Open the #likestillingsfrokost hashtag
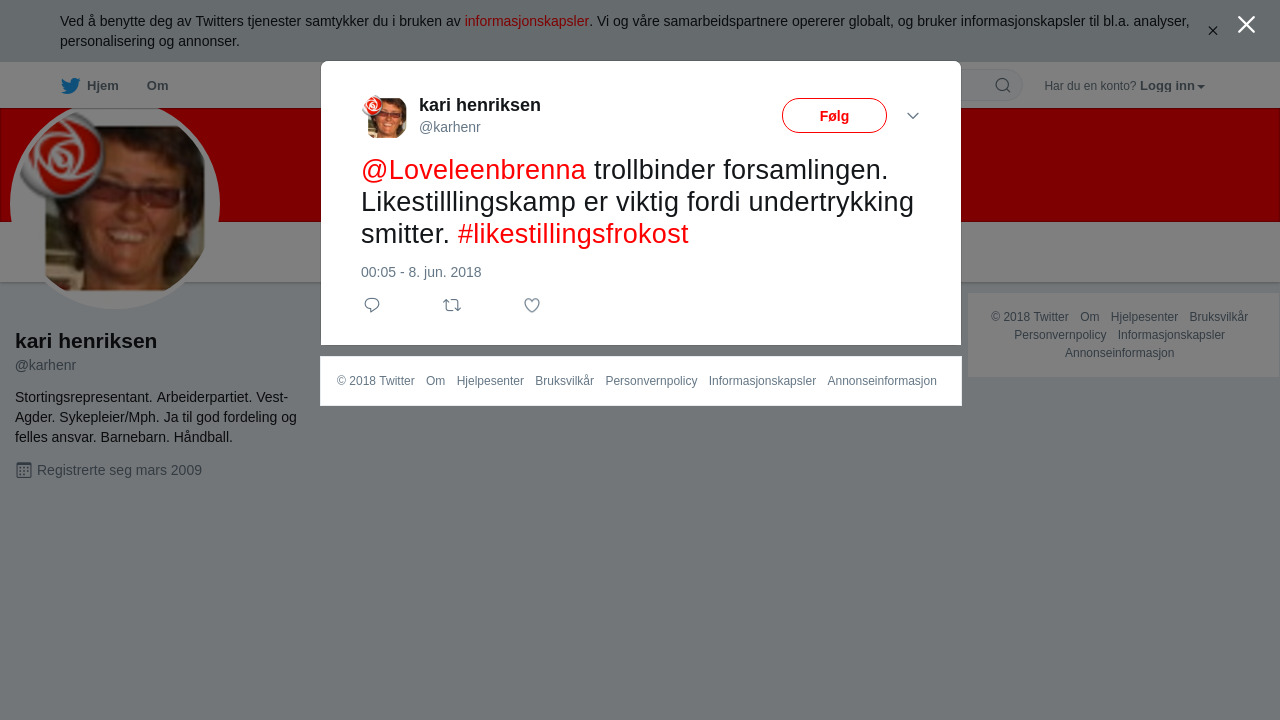Viewport: 1280px width, 720px height. coord(573,234)
